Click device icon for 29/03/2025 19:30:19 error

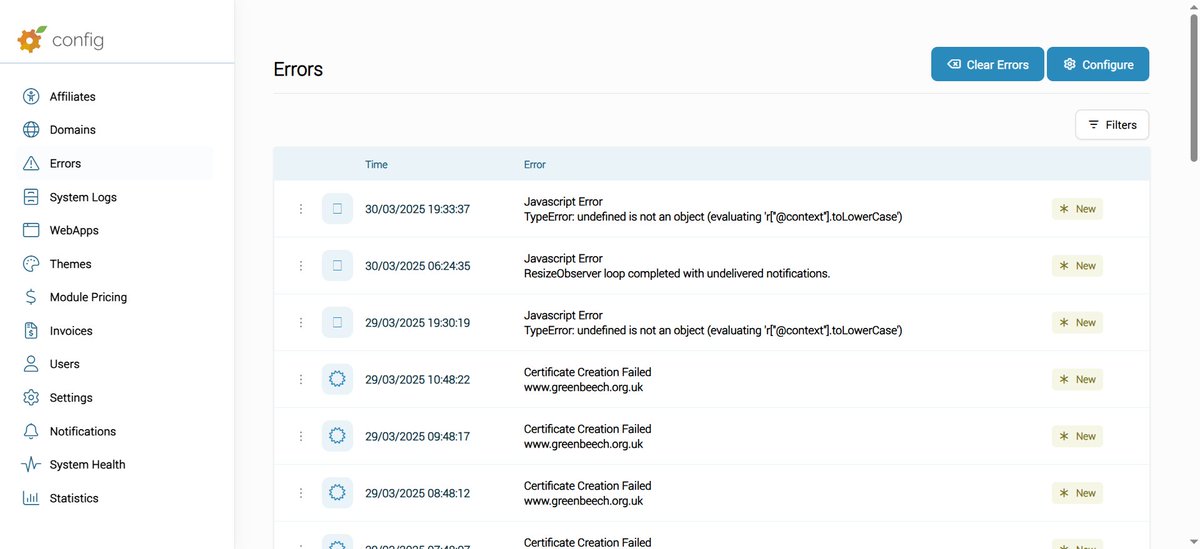pyautogui.click(x=337, y=323)
